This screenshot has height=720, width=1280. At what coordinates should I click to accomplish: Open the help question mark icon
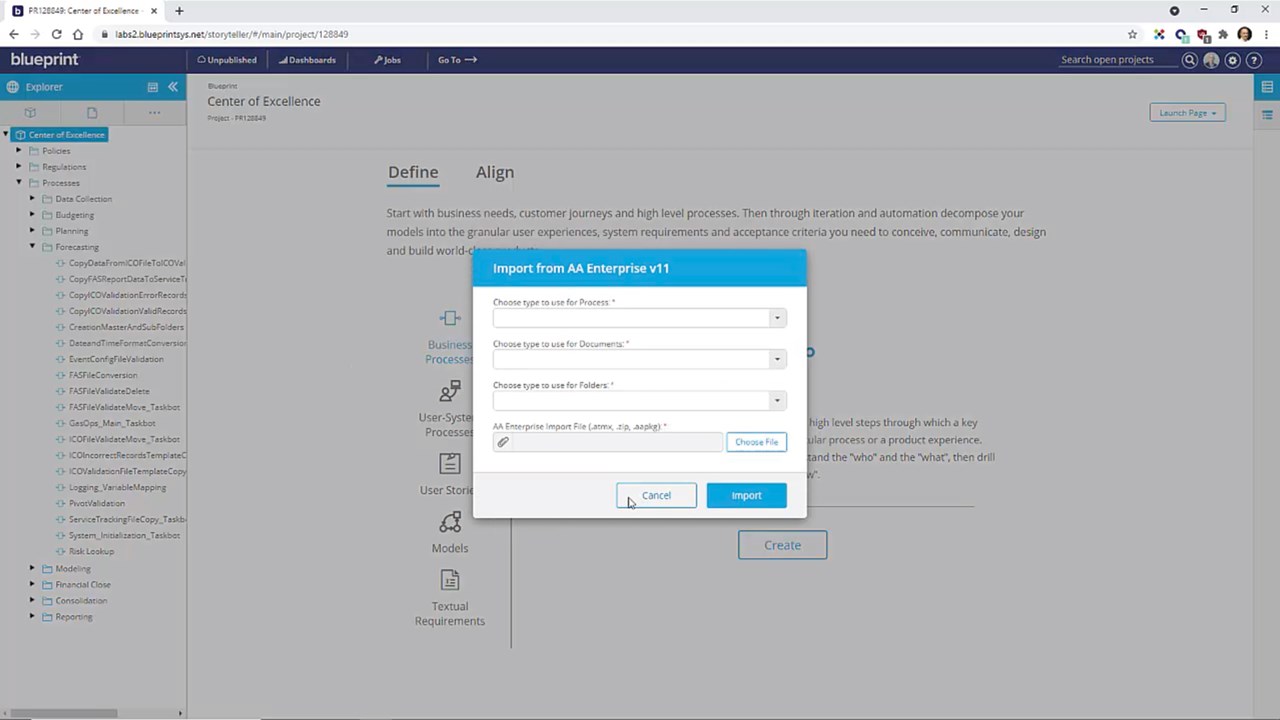tap(1254, 60)
